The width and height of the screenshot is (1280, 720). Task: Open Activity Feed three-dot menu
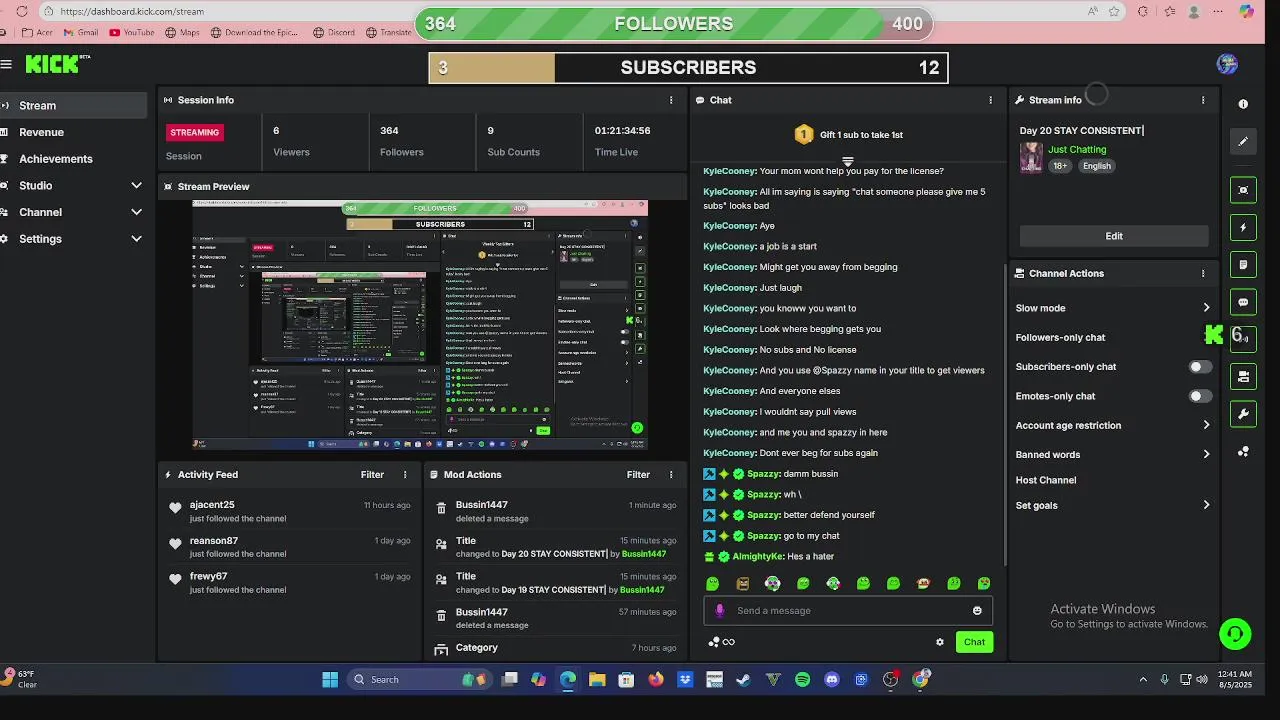(405, 475)
